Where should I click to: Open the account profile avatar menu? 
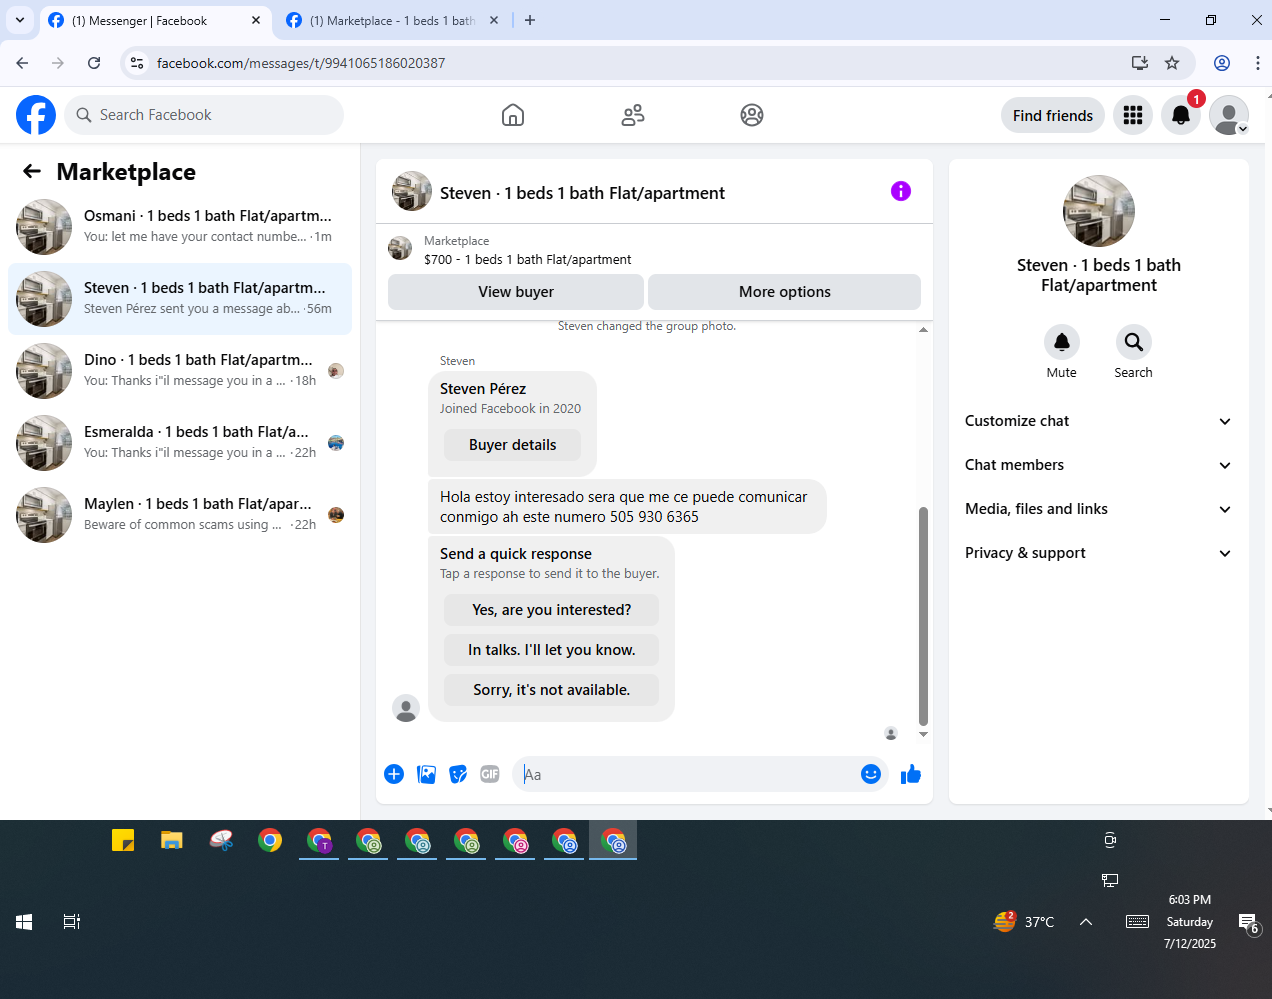coord(1229,115)
